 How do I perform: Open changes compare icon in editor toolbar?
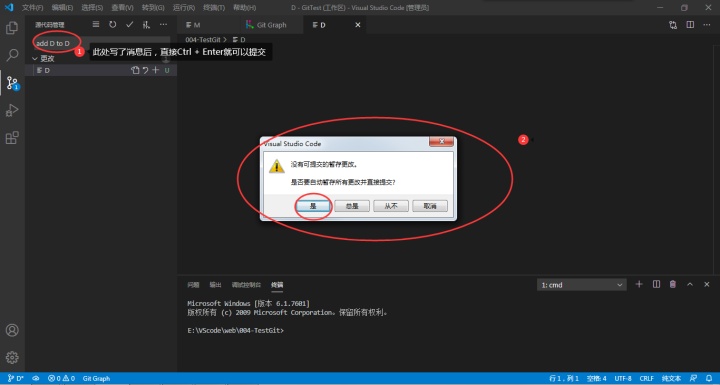[673, 25]
